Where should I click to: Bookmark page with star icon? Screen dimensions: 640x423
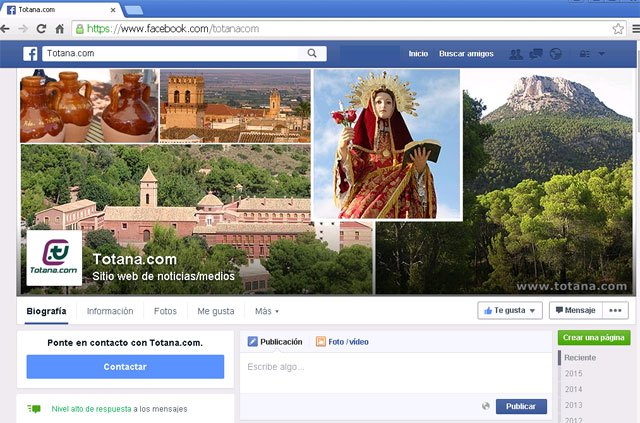pyautogui.click(x=618, y=29)
